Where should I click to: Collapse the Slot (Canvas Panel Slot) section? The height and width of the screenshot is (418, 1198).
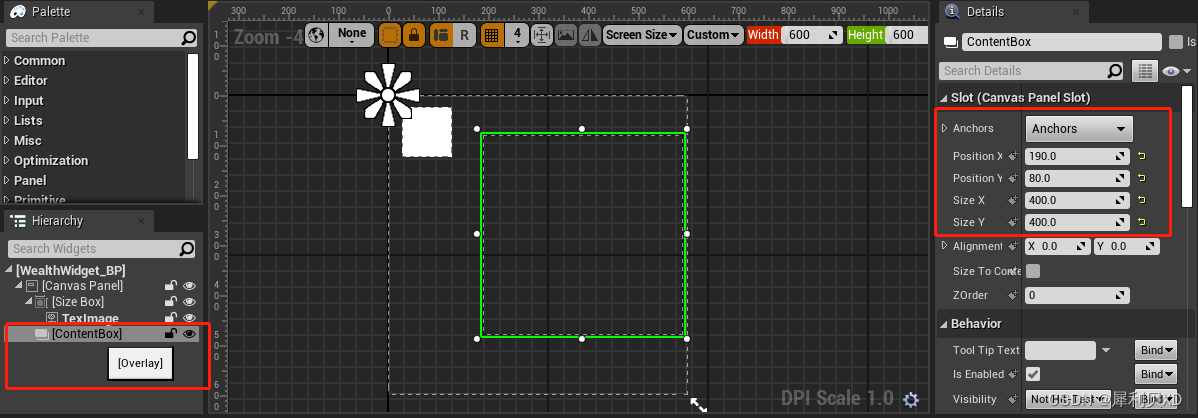943,98
